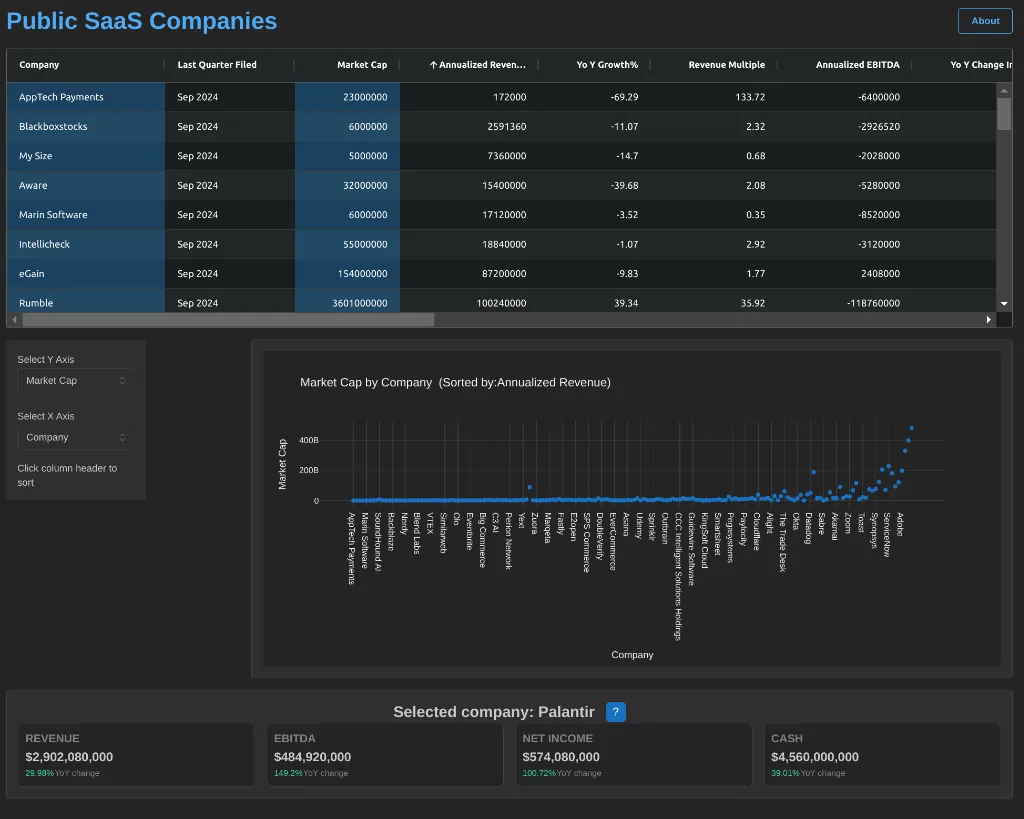The image size is (1024, 819).
Task: Click the horizontal scroll right arrow
Action: pyautogui.click(x=989, y=320)
